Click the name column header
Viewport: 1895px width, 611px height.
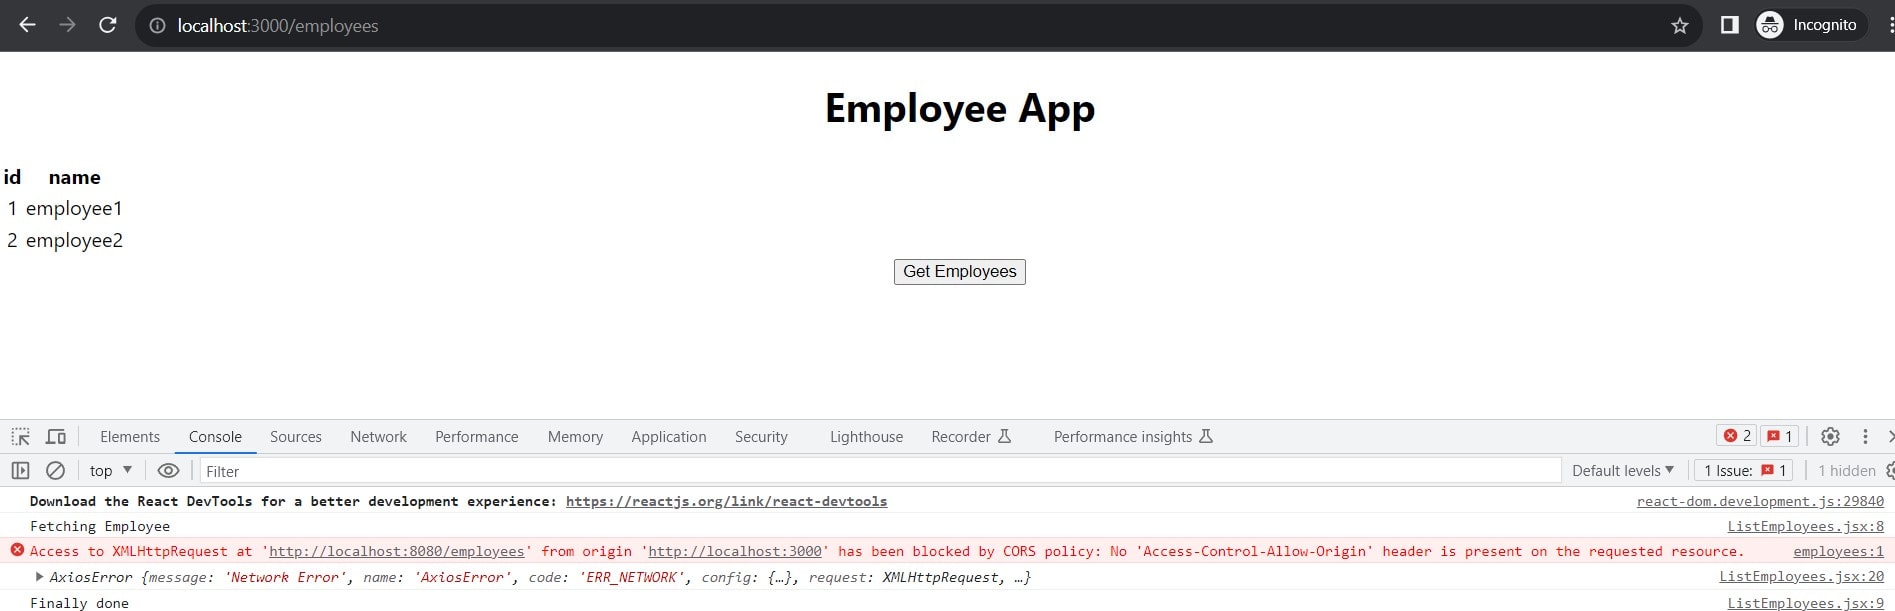click(75, 178)
